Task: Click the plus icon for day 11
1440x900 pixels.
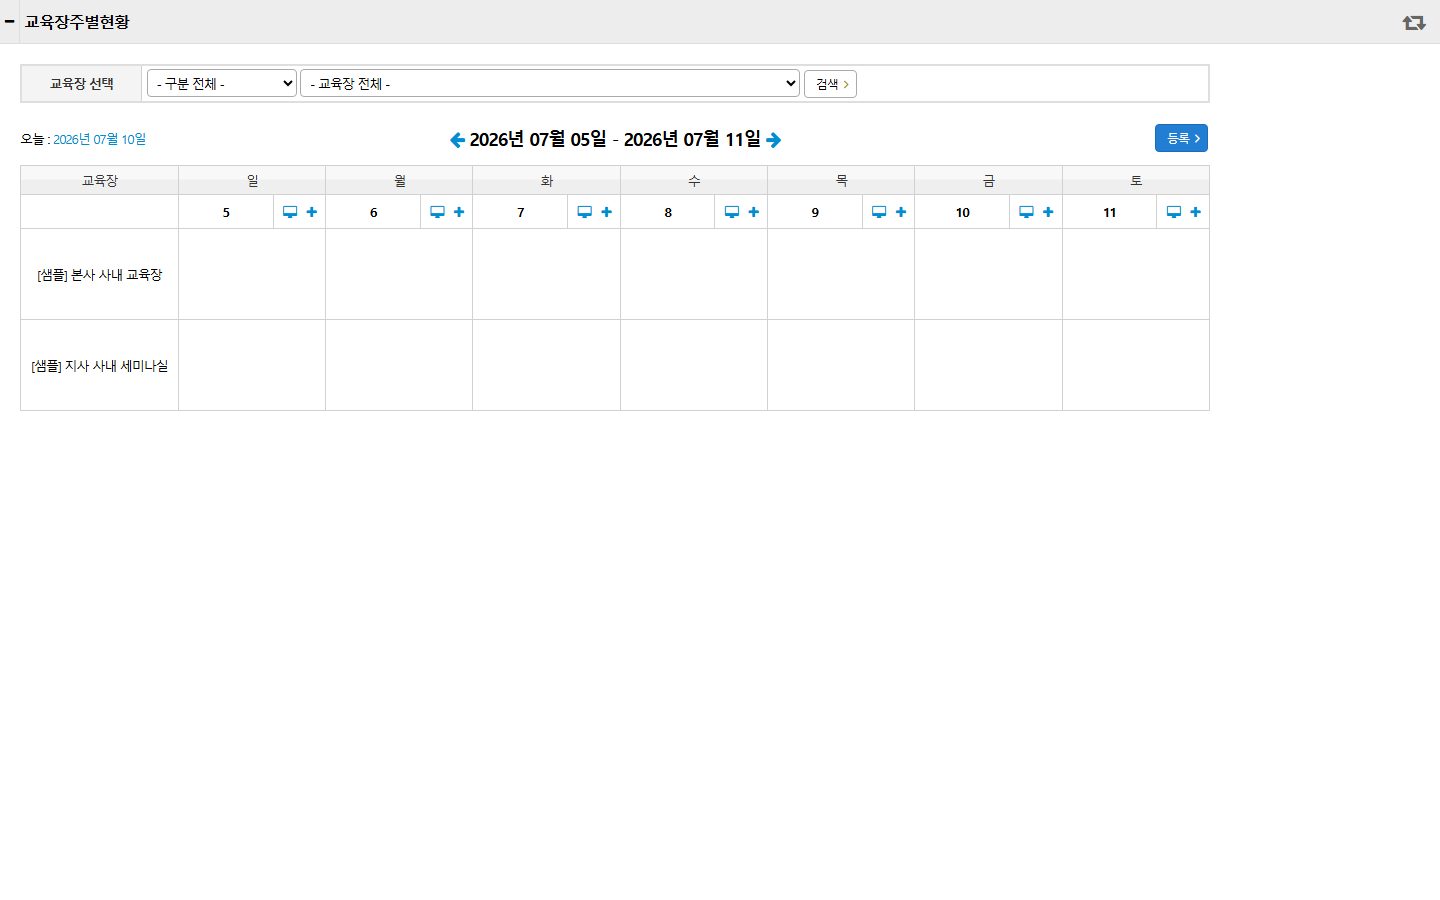Action: coord(1196,212)
